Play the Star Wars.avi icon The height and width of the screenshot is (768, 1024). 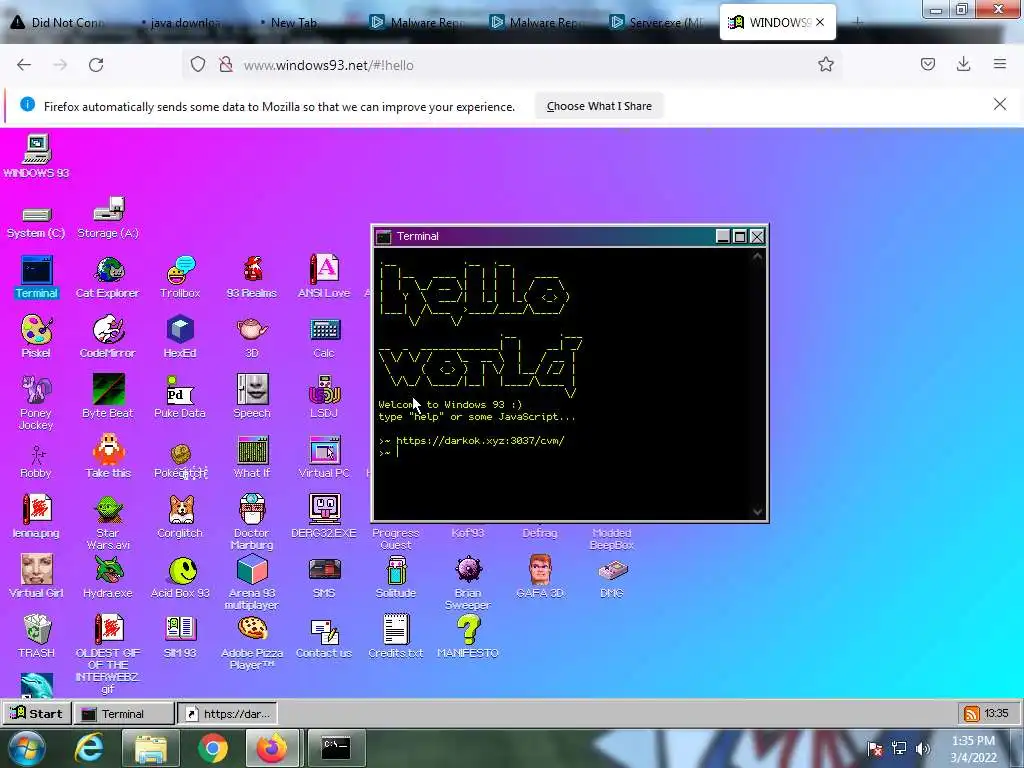point(108,522)
